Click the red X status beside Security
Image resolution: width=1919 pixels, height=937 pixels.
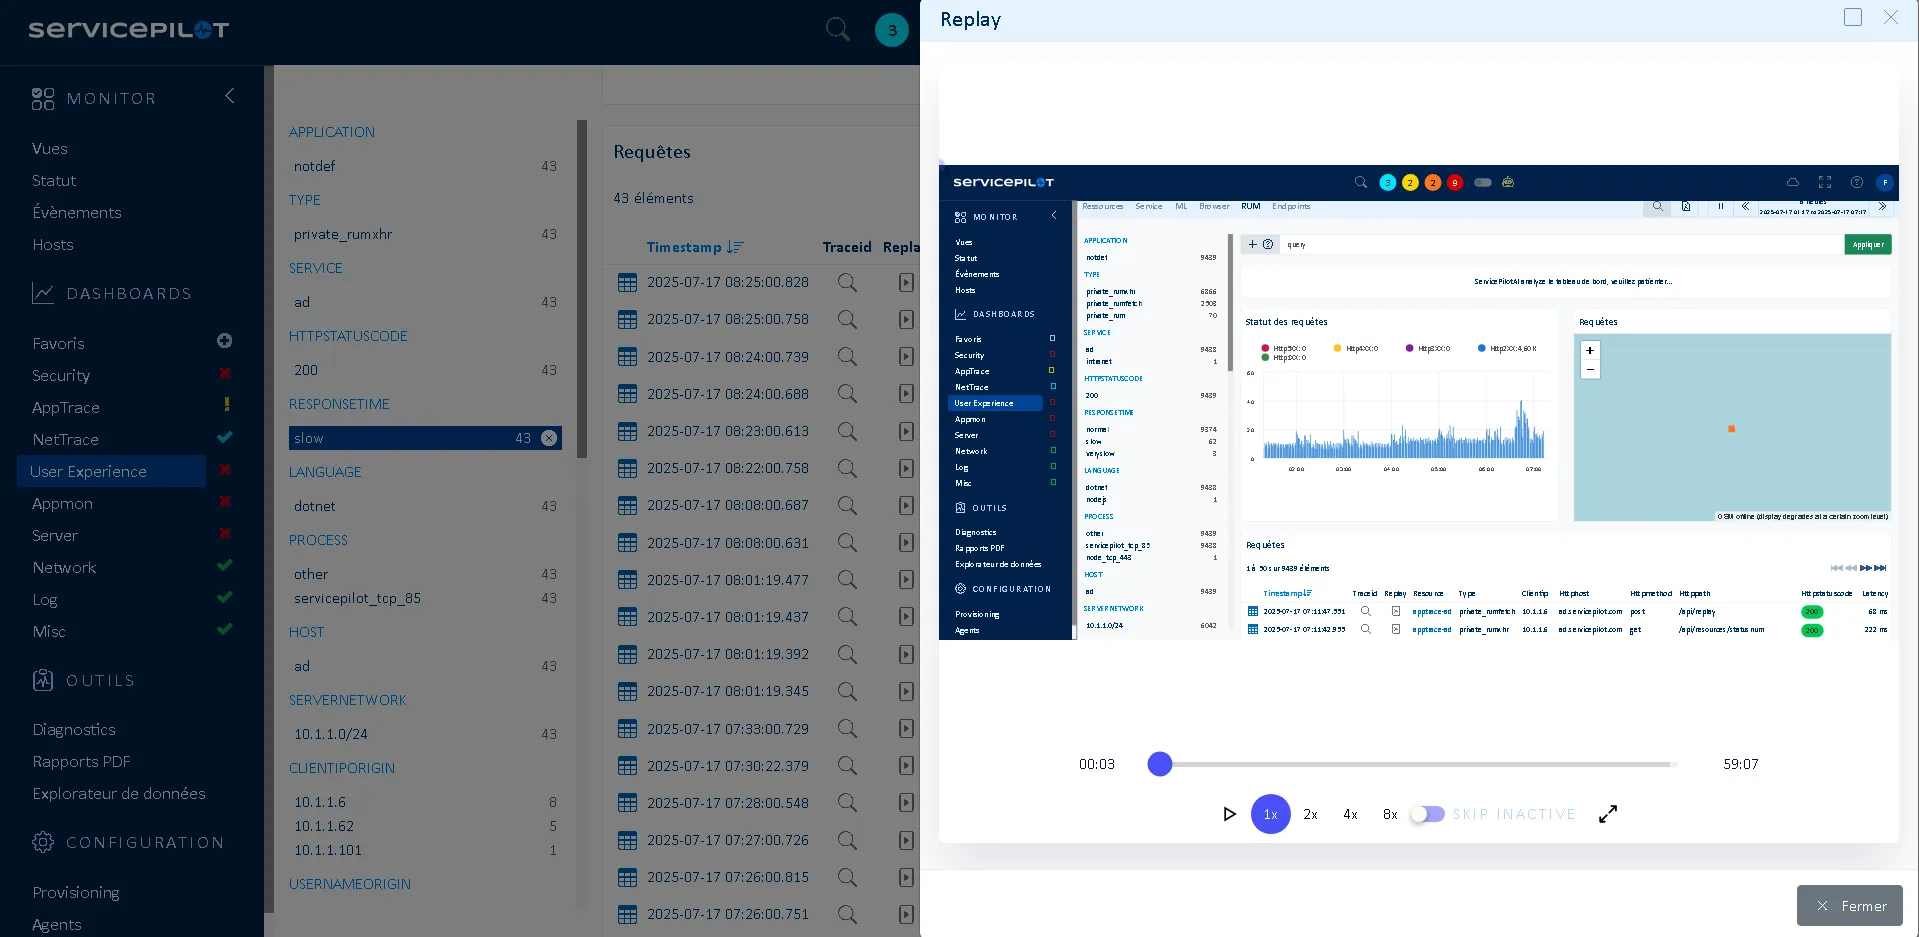click(225, 374)
